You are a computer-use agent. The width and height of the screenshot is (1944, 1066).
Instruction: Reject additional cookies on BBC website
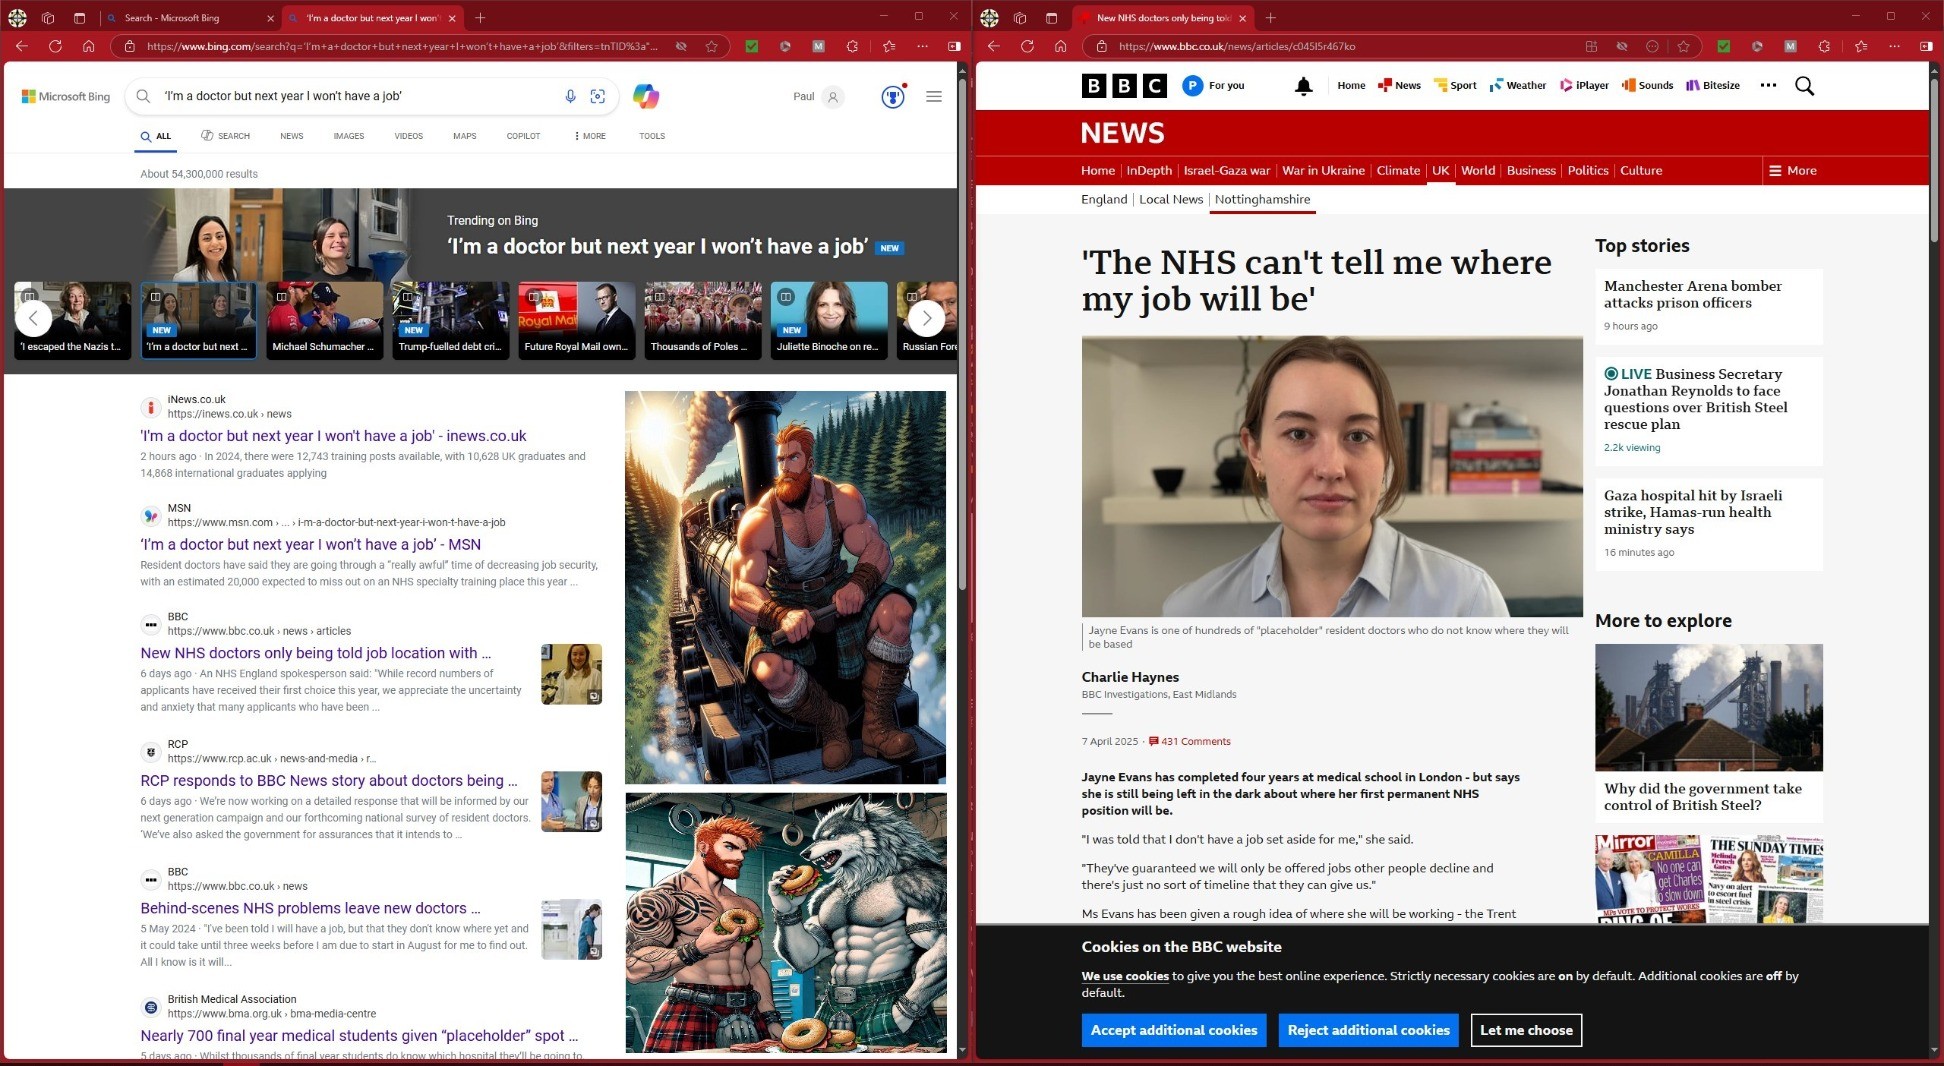[x=1368, y=1030]
